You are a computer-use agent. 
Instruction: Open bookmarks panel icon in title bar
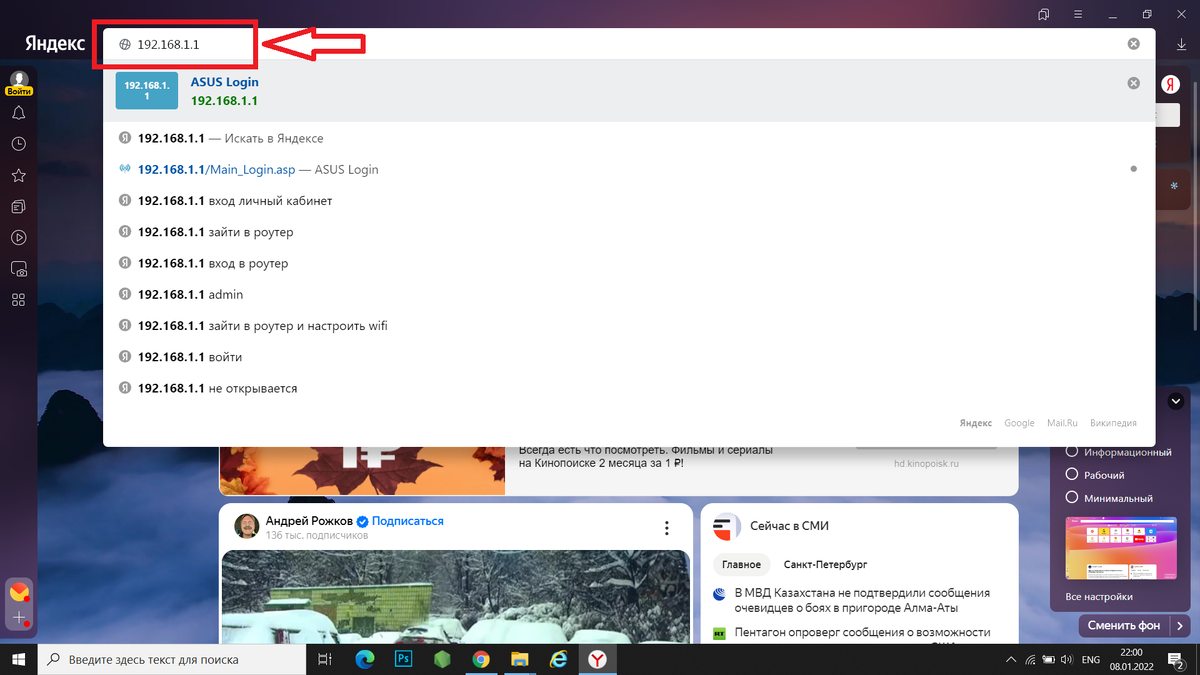[x=1044, y=14]
